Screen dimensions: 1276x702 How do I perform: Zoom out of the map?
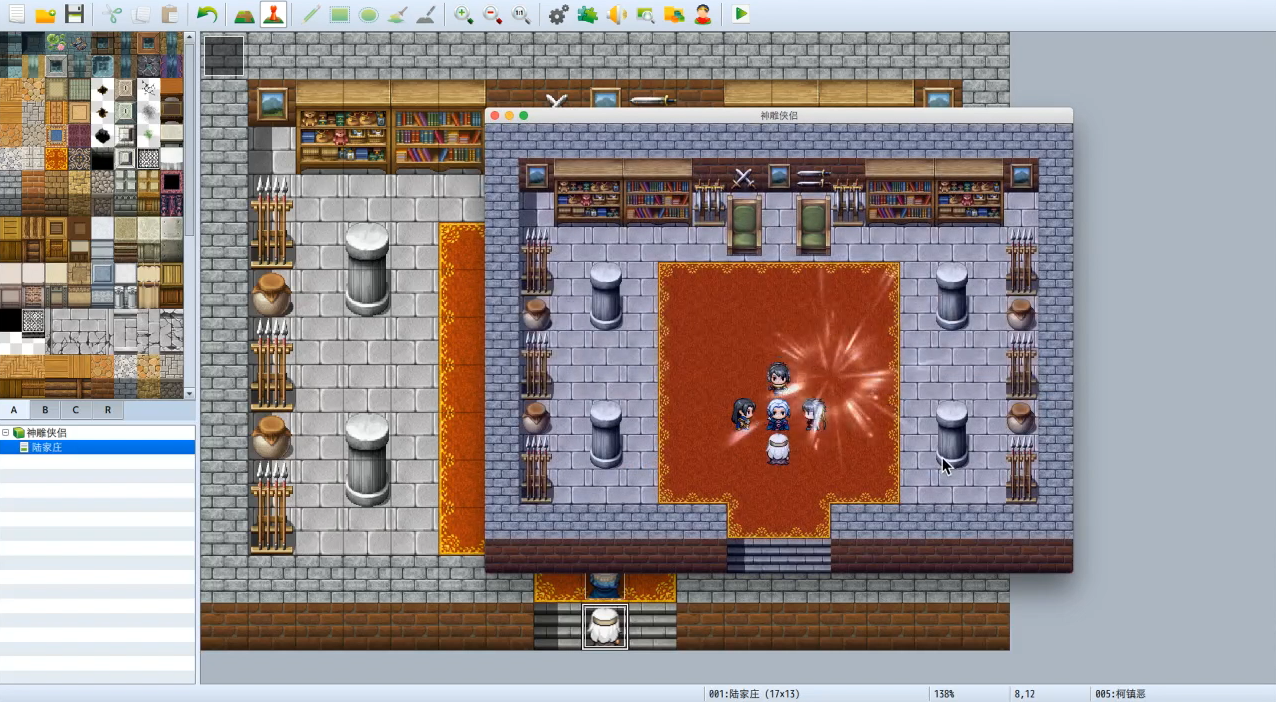[492, 14]
